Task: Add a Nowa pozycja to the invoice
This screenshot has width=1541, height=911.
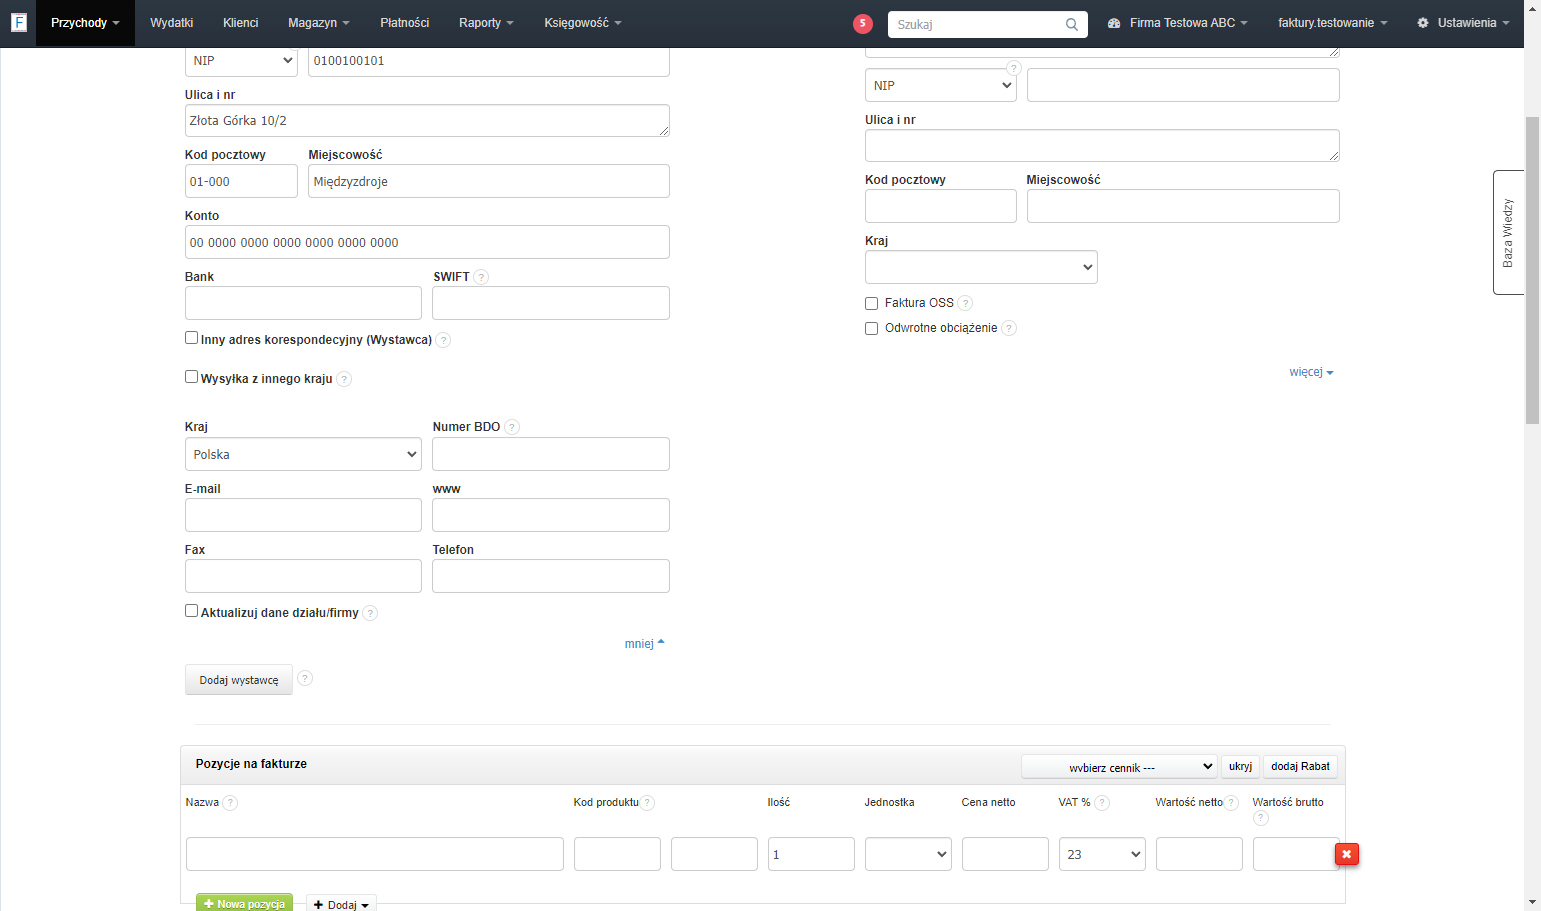Action: 244,903
